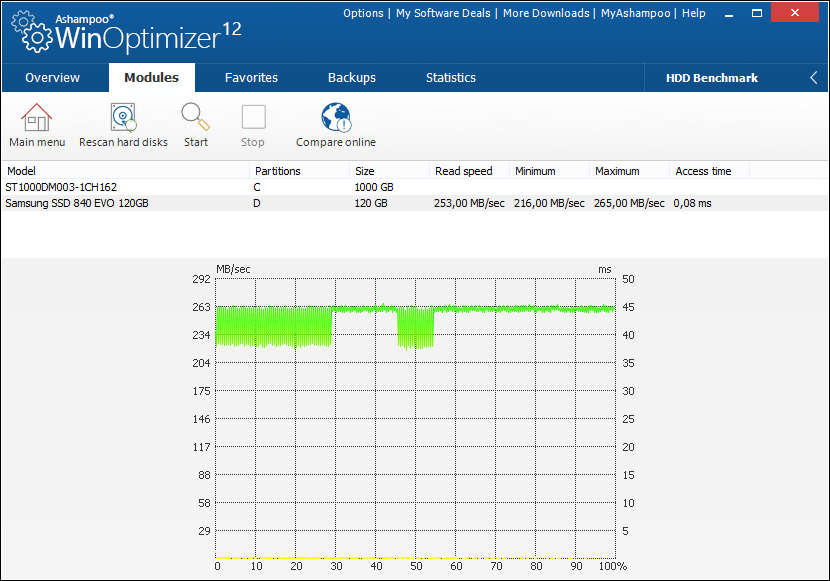
Task: Rescan hard disks using the disk icon
Action: point(123,117)
